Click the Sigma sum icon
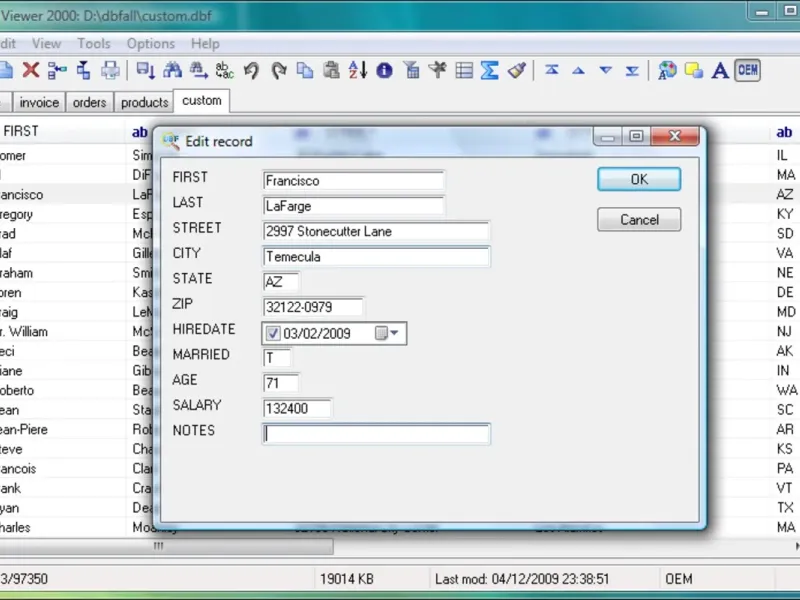This screenshot has height=600, width=800. [x=489, y=70]
